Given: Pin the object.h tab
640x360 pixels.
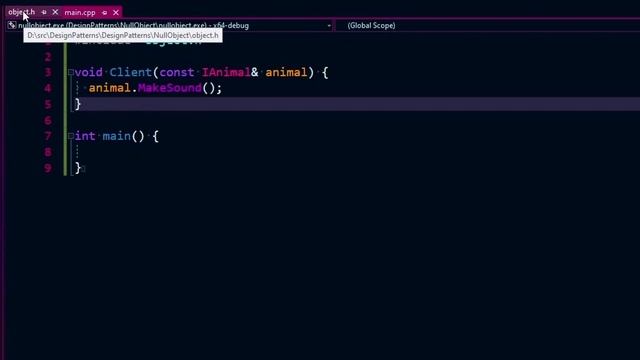Looking at the screenshot, I should (x=44, y=12).
